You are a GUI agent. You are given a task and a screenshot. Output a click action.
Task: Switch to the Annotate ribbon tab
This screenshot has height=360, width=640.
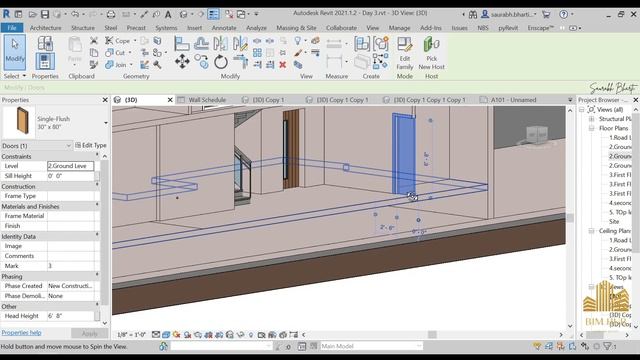[x=224, y=28]
